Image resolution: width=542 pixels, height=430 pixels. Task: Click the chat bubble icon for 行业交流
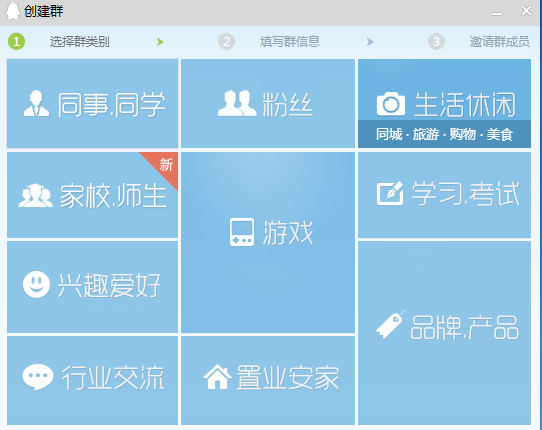point(38,377)
